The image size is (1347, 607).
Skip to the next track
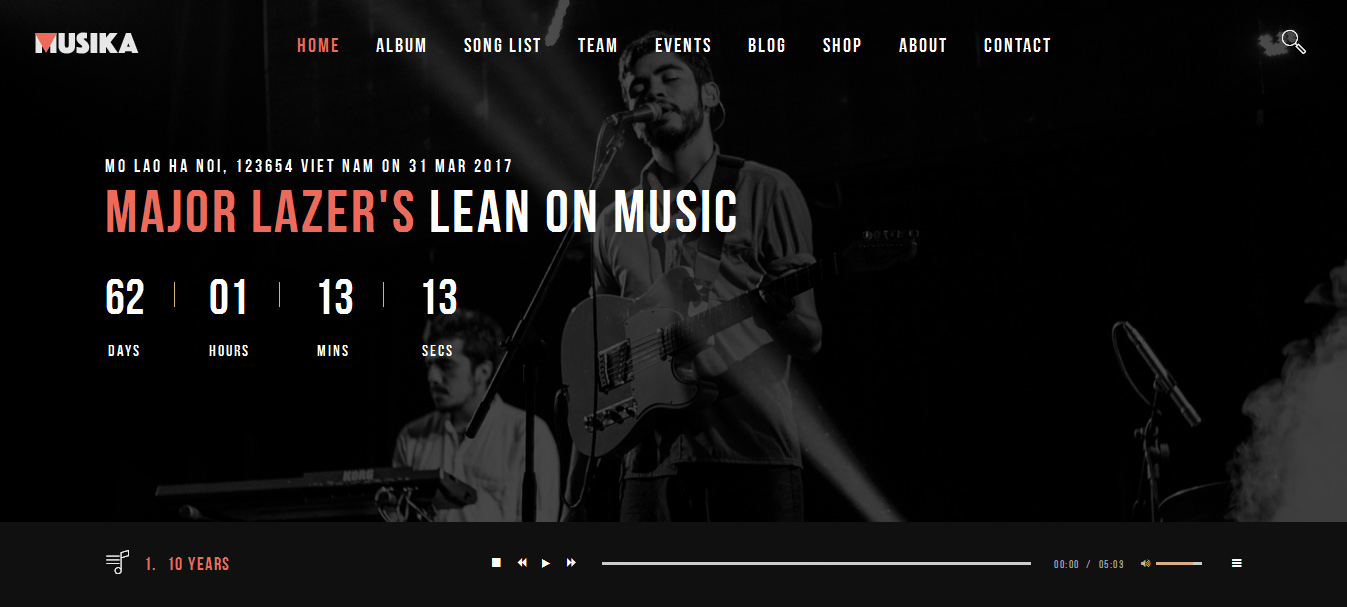pos(571,563)
